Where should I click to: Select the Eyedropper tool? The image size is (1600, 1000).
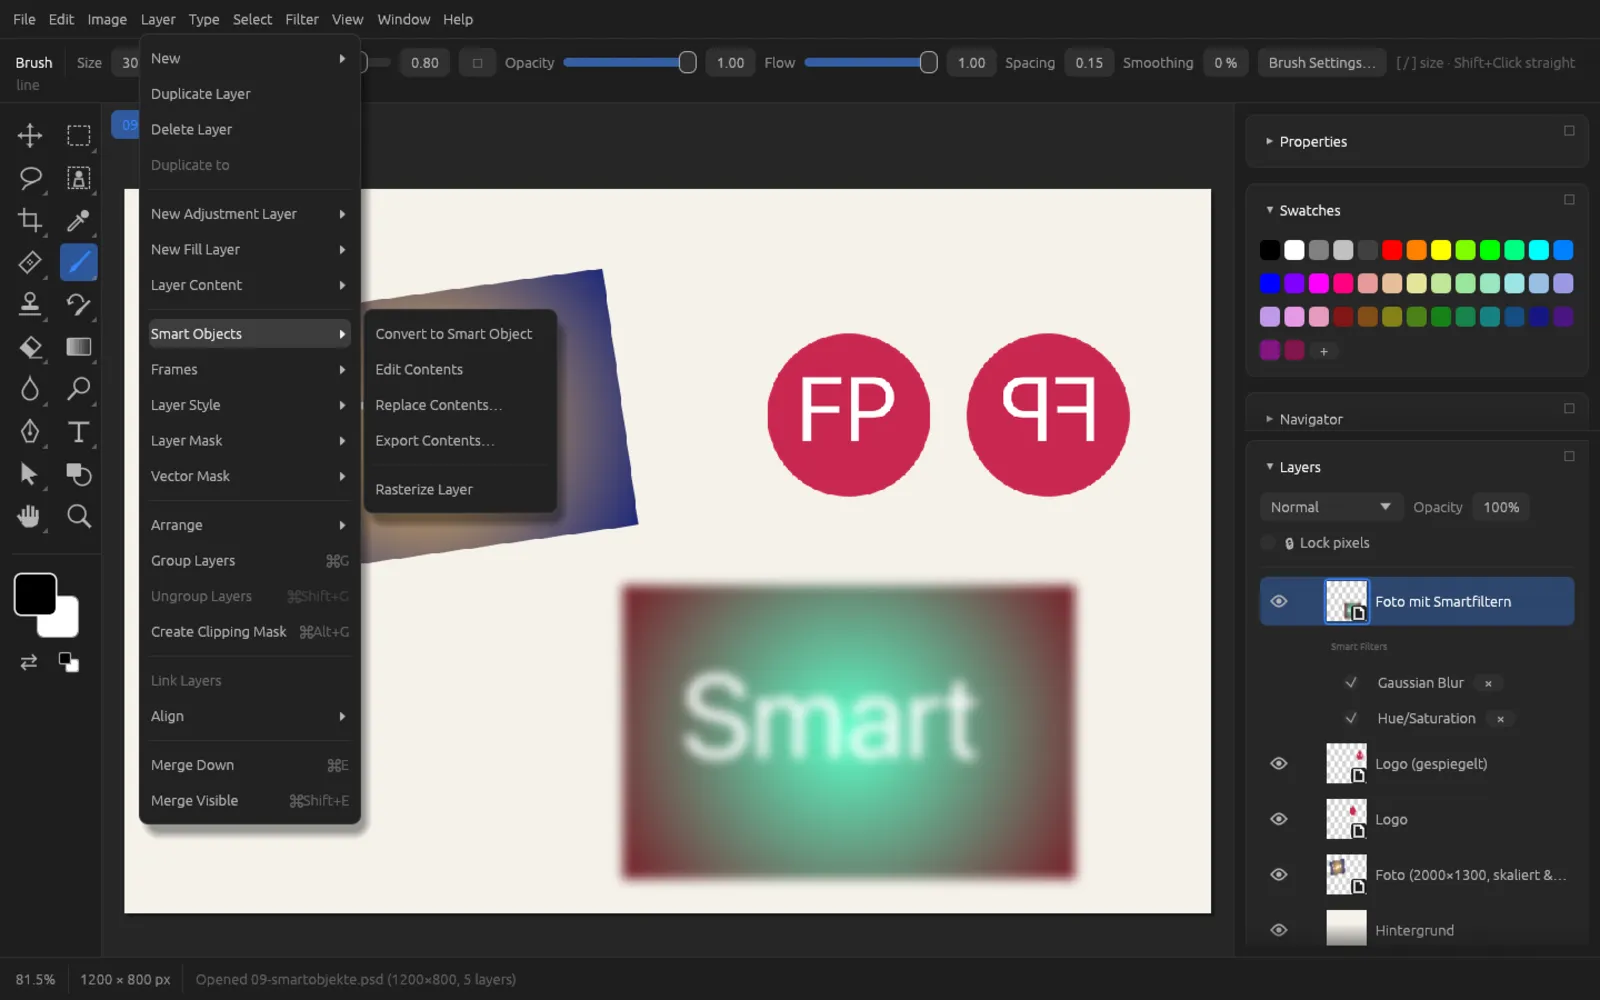78,220
